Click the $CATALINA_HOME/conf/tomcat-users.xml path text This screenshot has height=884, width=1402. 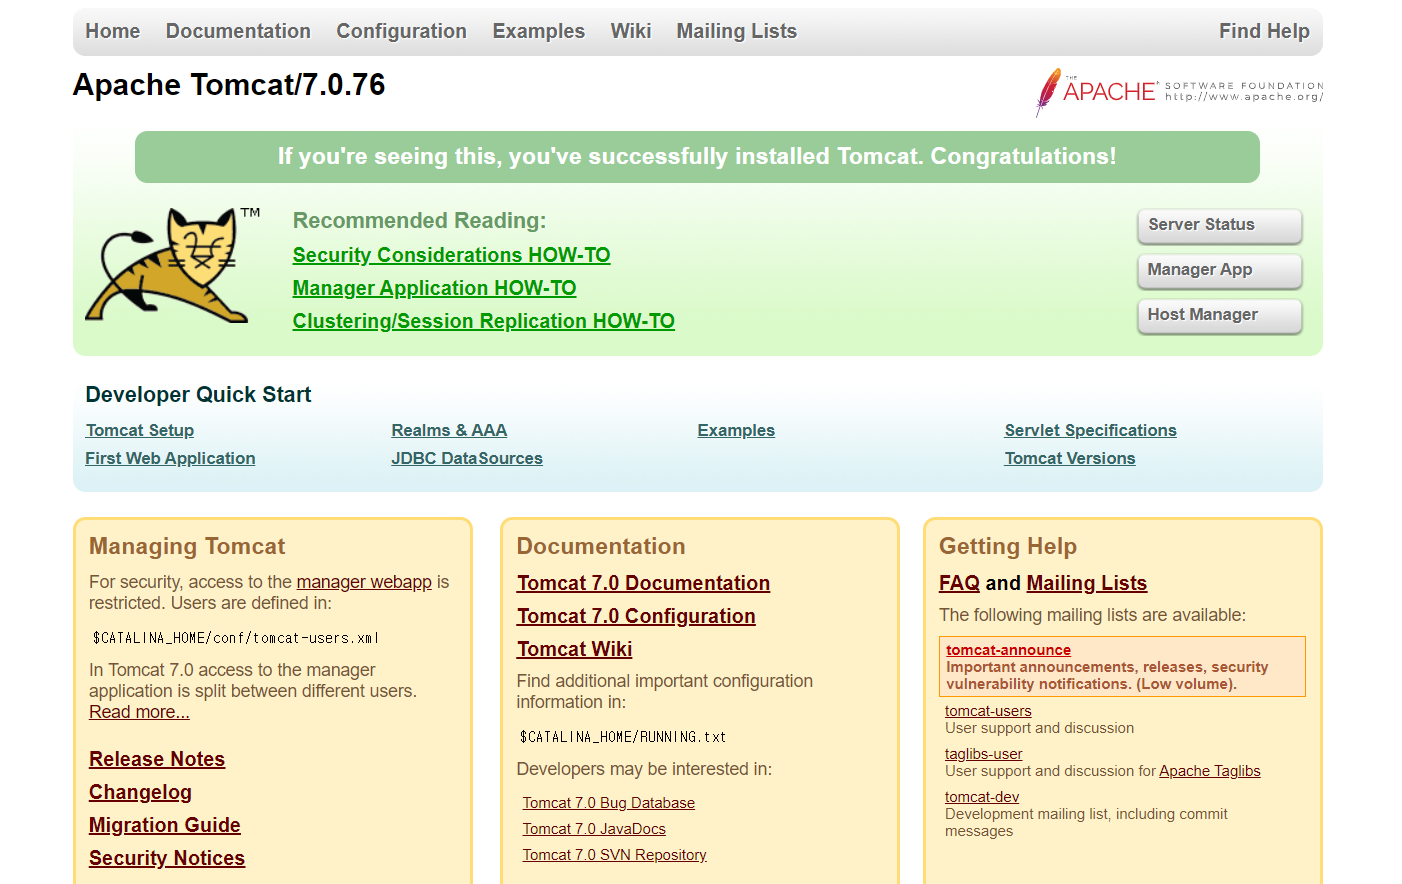point(235,638)
